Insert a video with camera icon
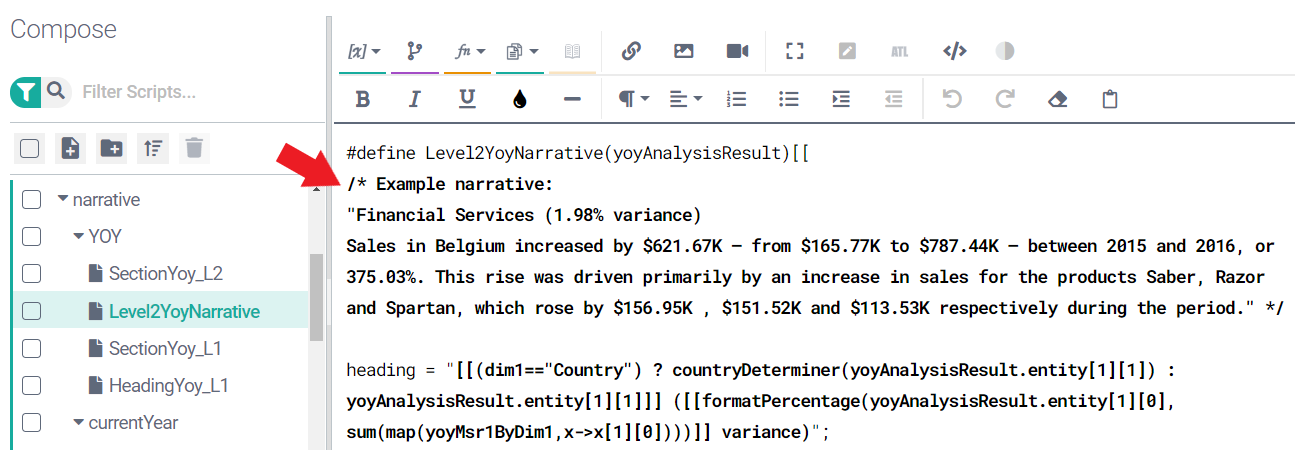The width and height of the screenshot is (1295, 450). click(x=738, y=51)
